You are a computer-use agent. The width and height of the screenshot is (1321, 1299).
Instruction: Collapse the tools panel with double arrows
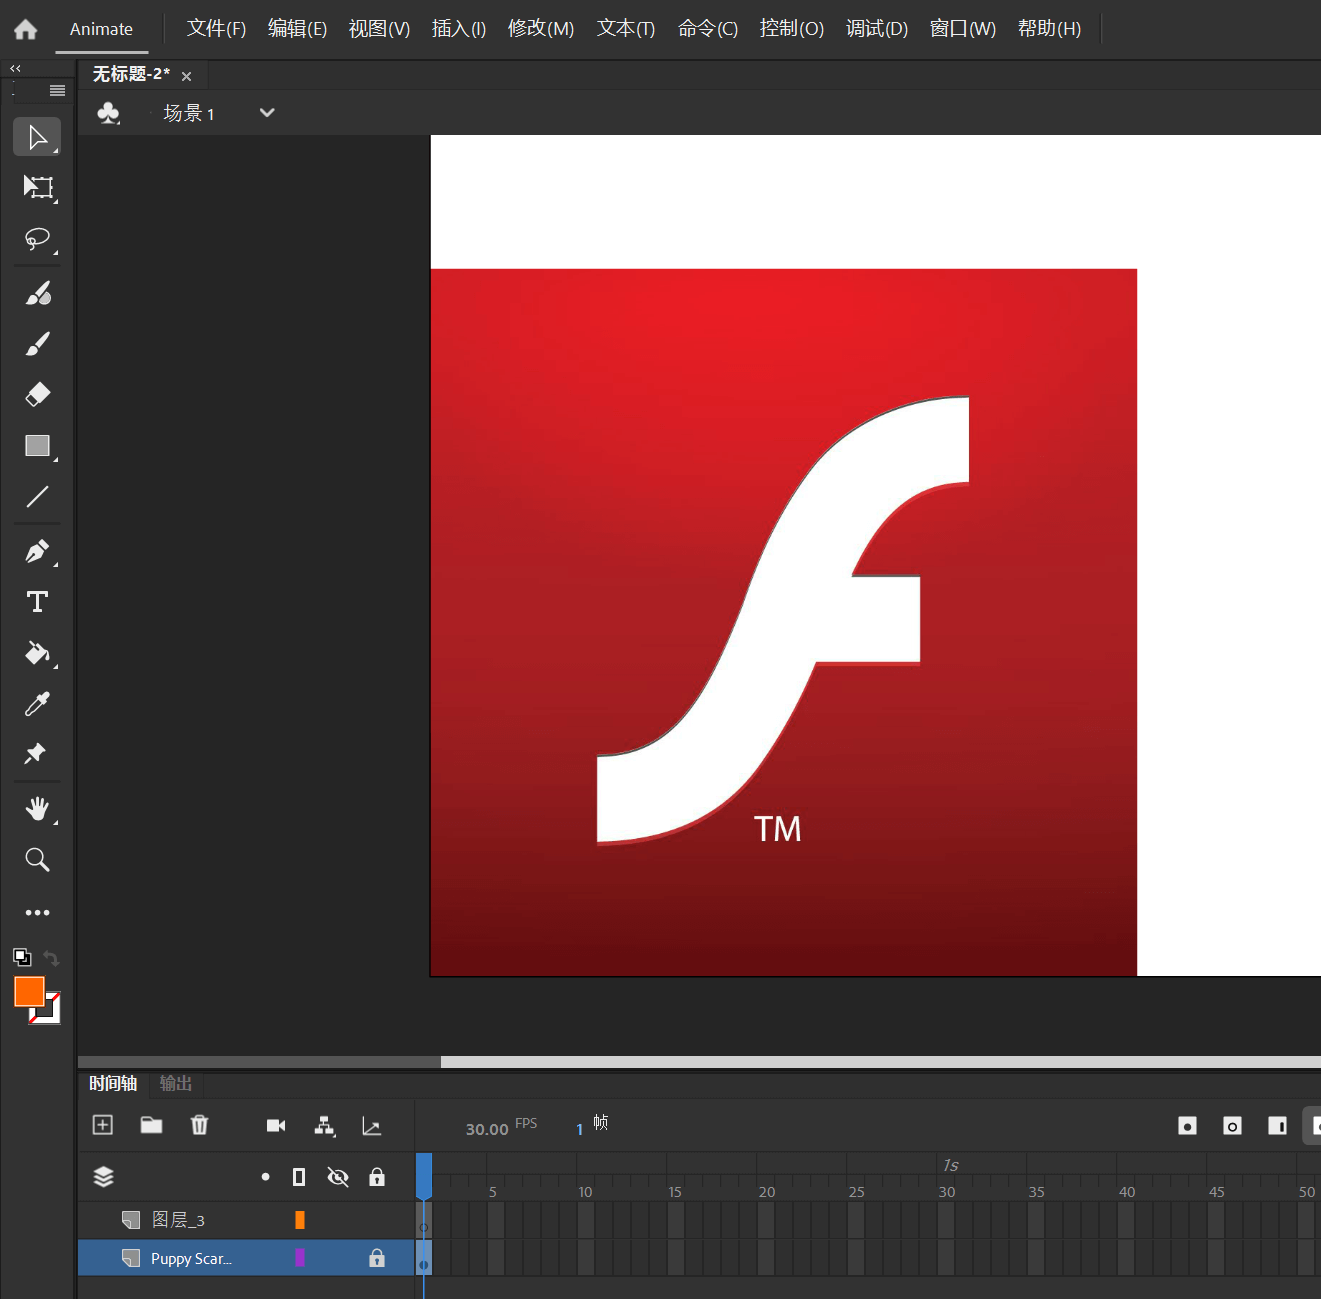pos(15,68)
